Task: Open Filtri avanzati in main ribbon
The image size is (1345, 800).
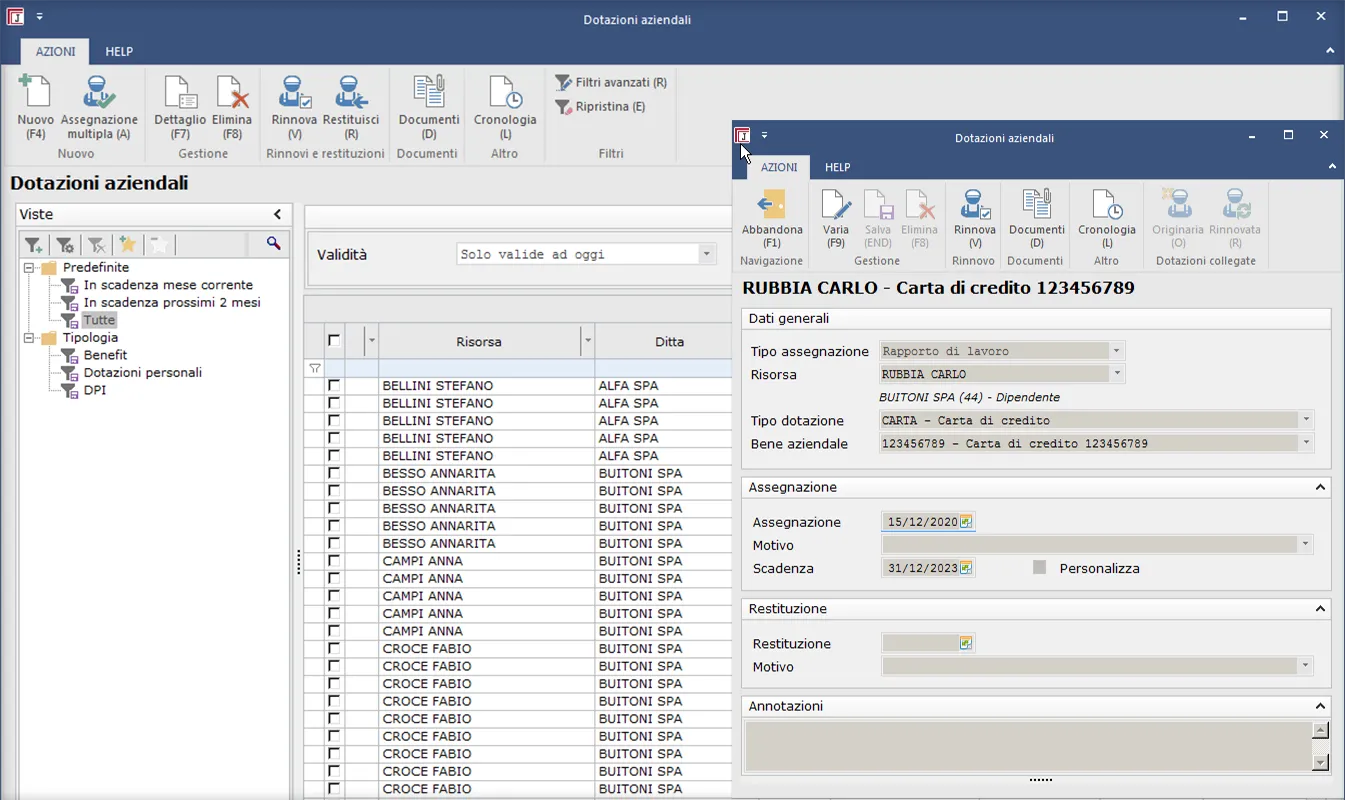Action: click(x=611, y=83)
